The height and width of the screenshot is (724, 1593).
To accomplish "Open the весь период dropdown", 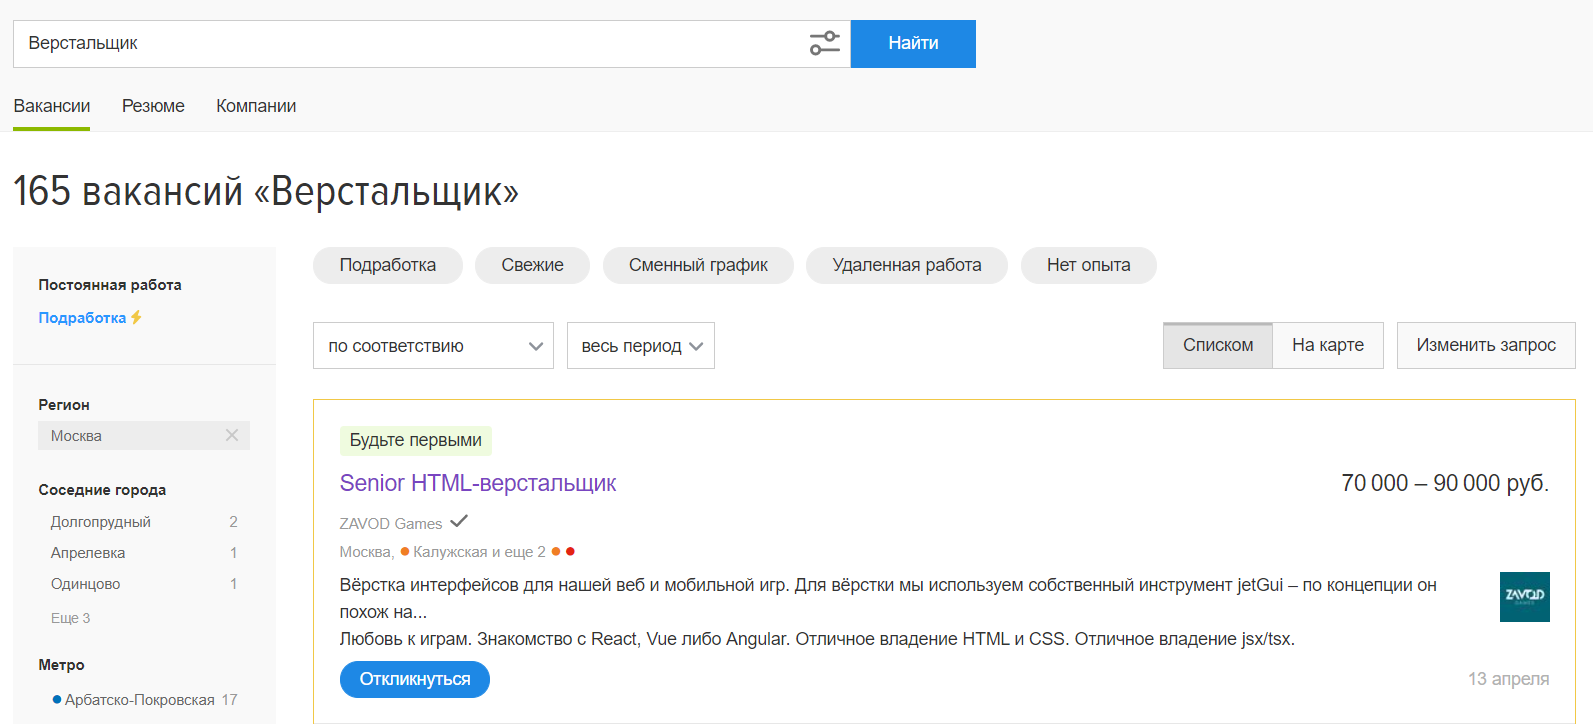I will (641, 346).
